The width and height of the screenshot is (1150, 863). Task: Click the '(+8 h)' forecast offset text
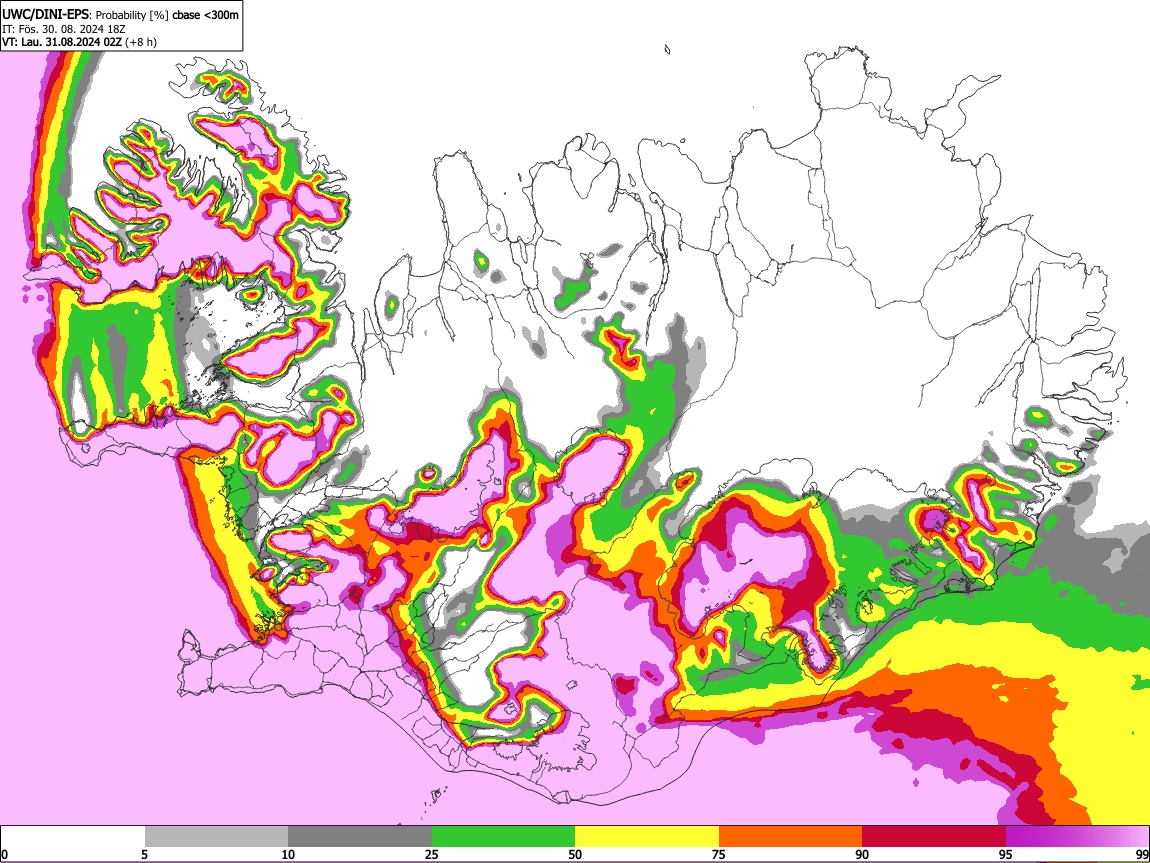(x=141, y=42)
